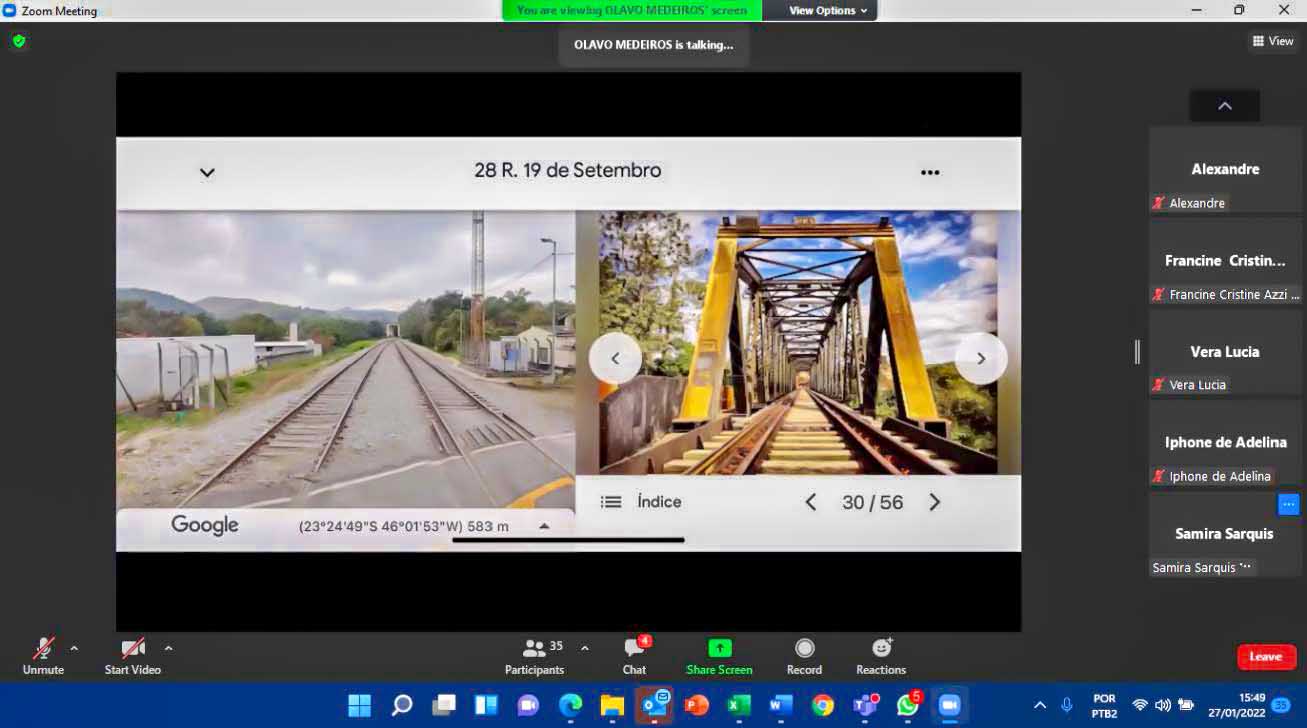
Task: Unmute the microphone
Action: [x=43, y=649]
